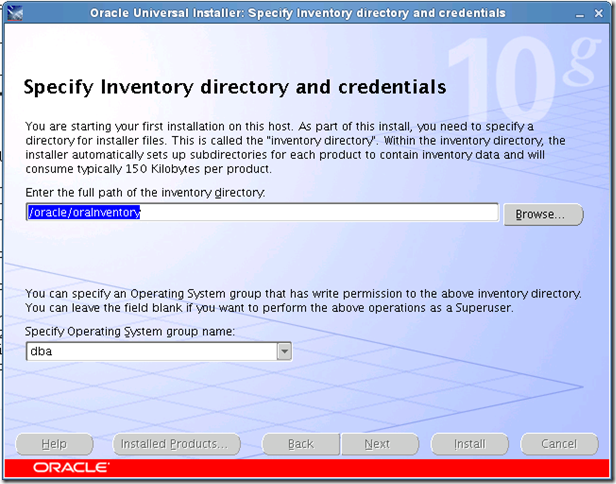Viewport: 616px width, 484px height.
Task: Click the dba group name text box
Action: pos(152,351)
